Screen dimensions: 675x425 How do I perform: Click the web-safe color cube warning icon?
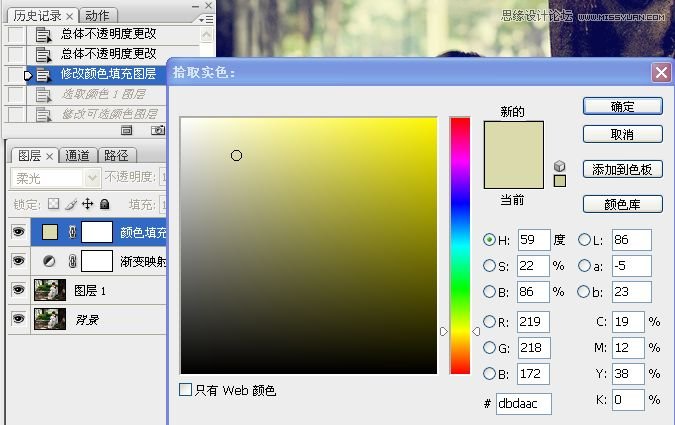560,166
